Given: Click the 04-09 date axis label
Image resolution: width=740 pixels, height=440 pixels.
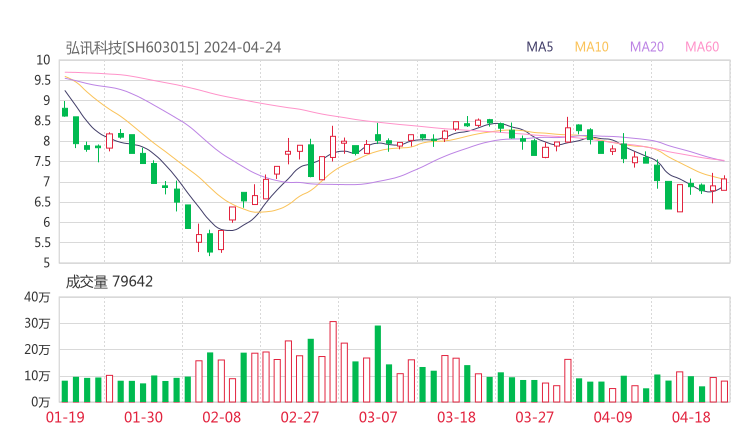Looking at the screenshot, I should 613,417.
